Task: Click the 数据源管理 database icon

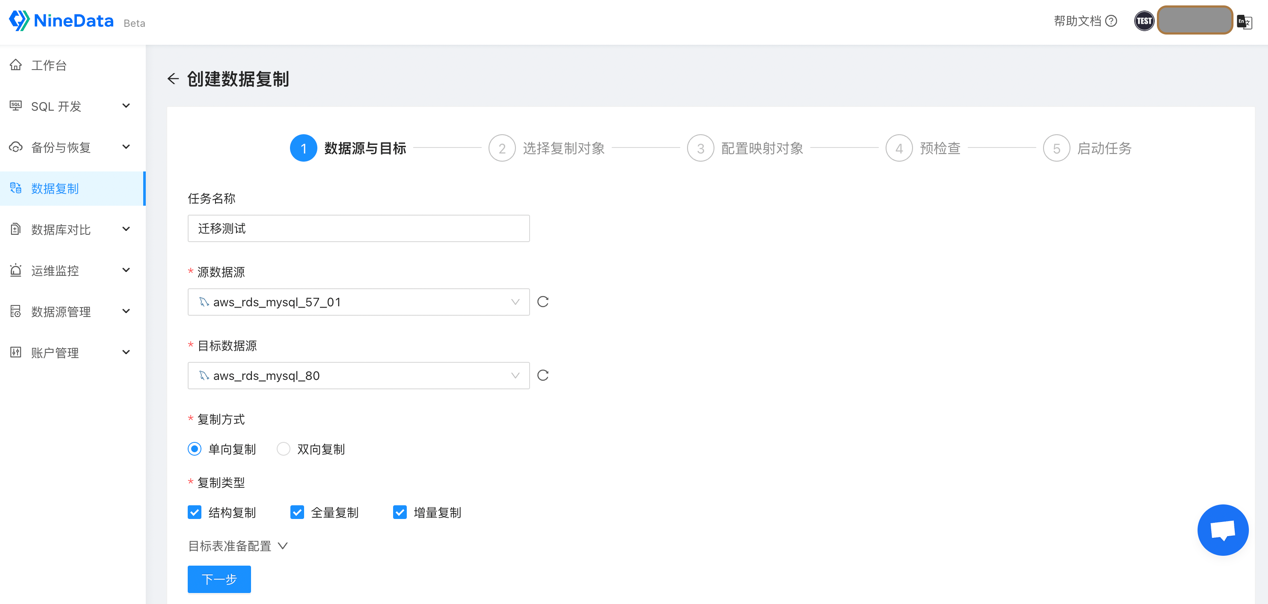Action: point(16,311)
